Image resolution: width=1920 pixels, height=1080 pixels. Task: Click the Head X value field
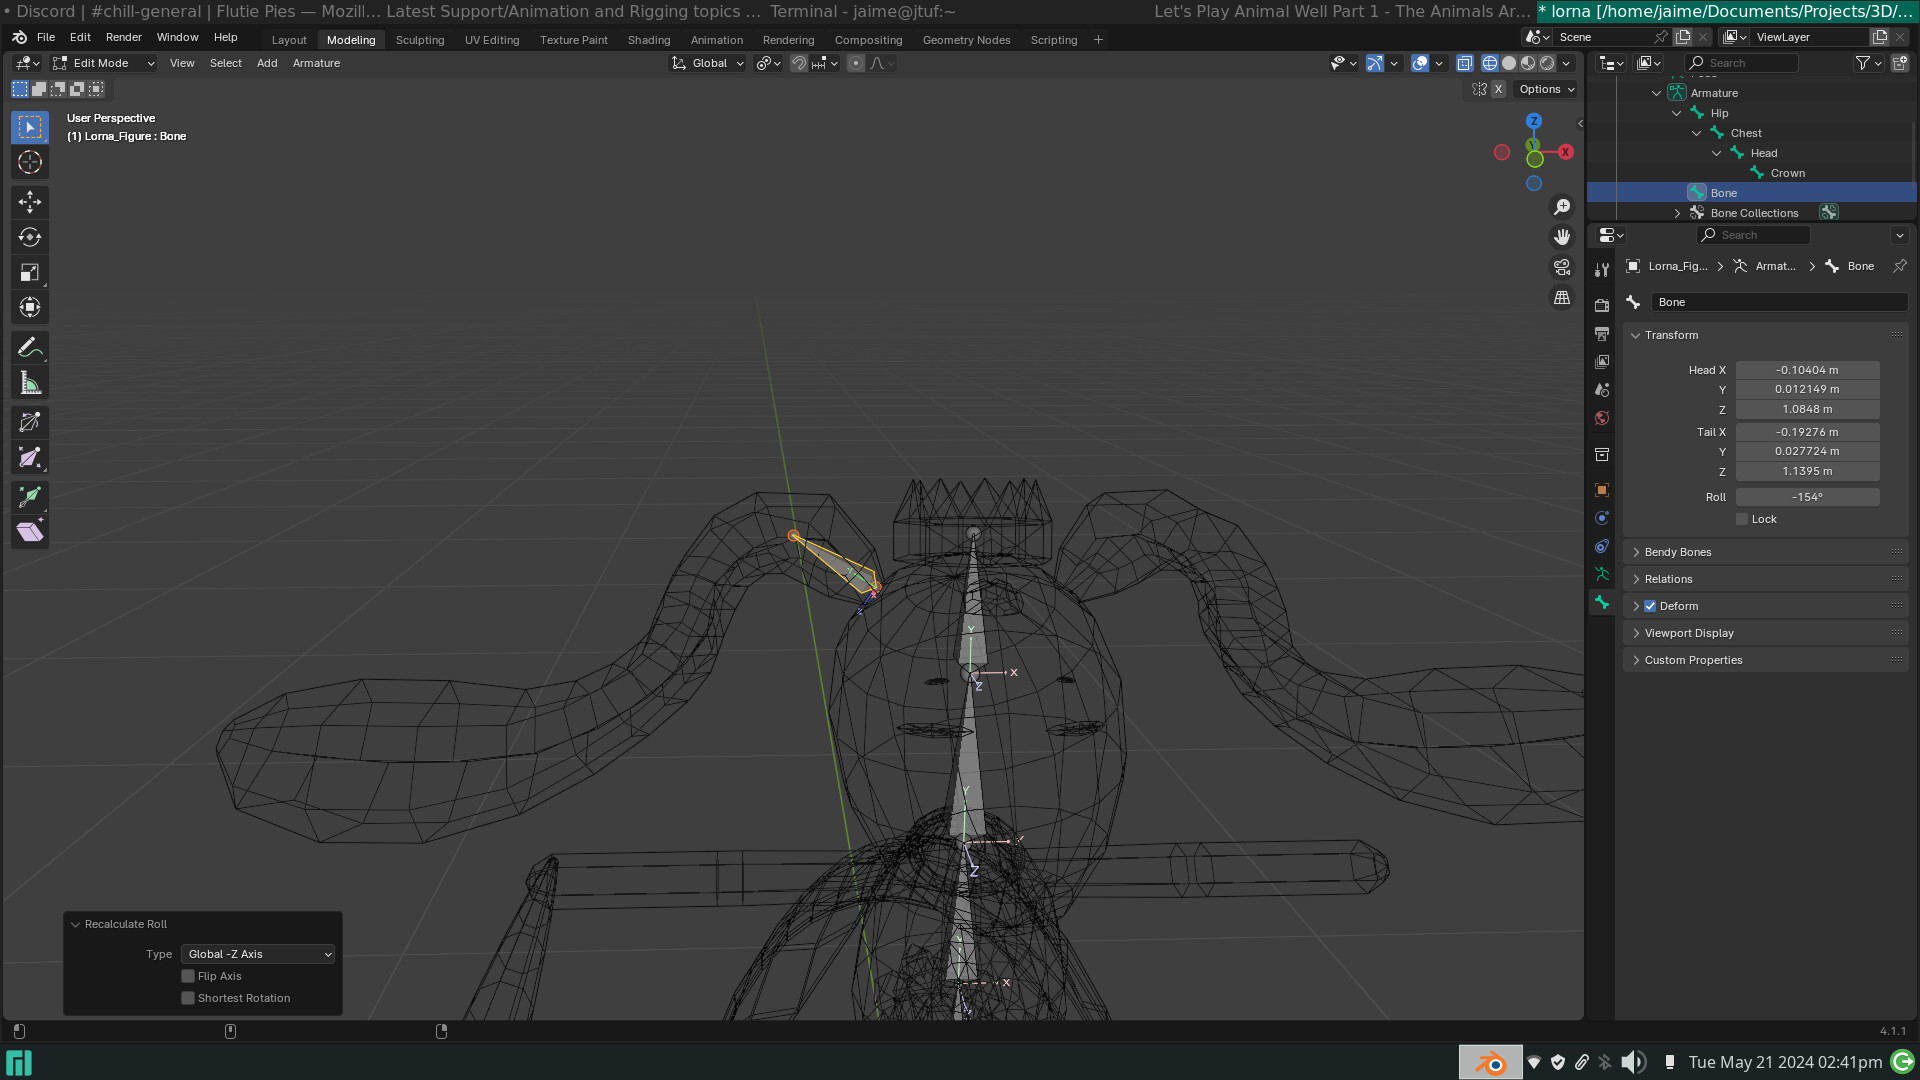1807,370
